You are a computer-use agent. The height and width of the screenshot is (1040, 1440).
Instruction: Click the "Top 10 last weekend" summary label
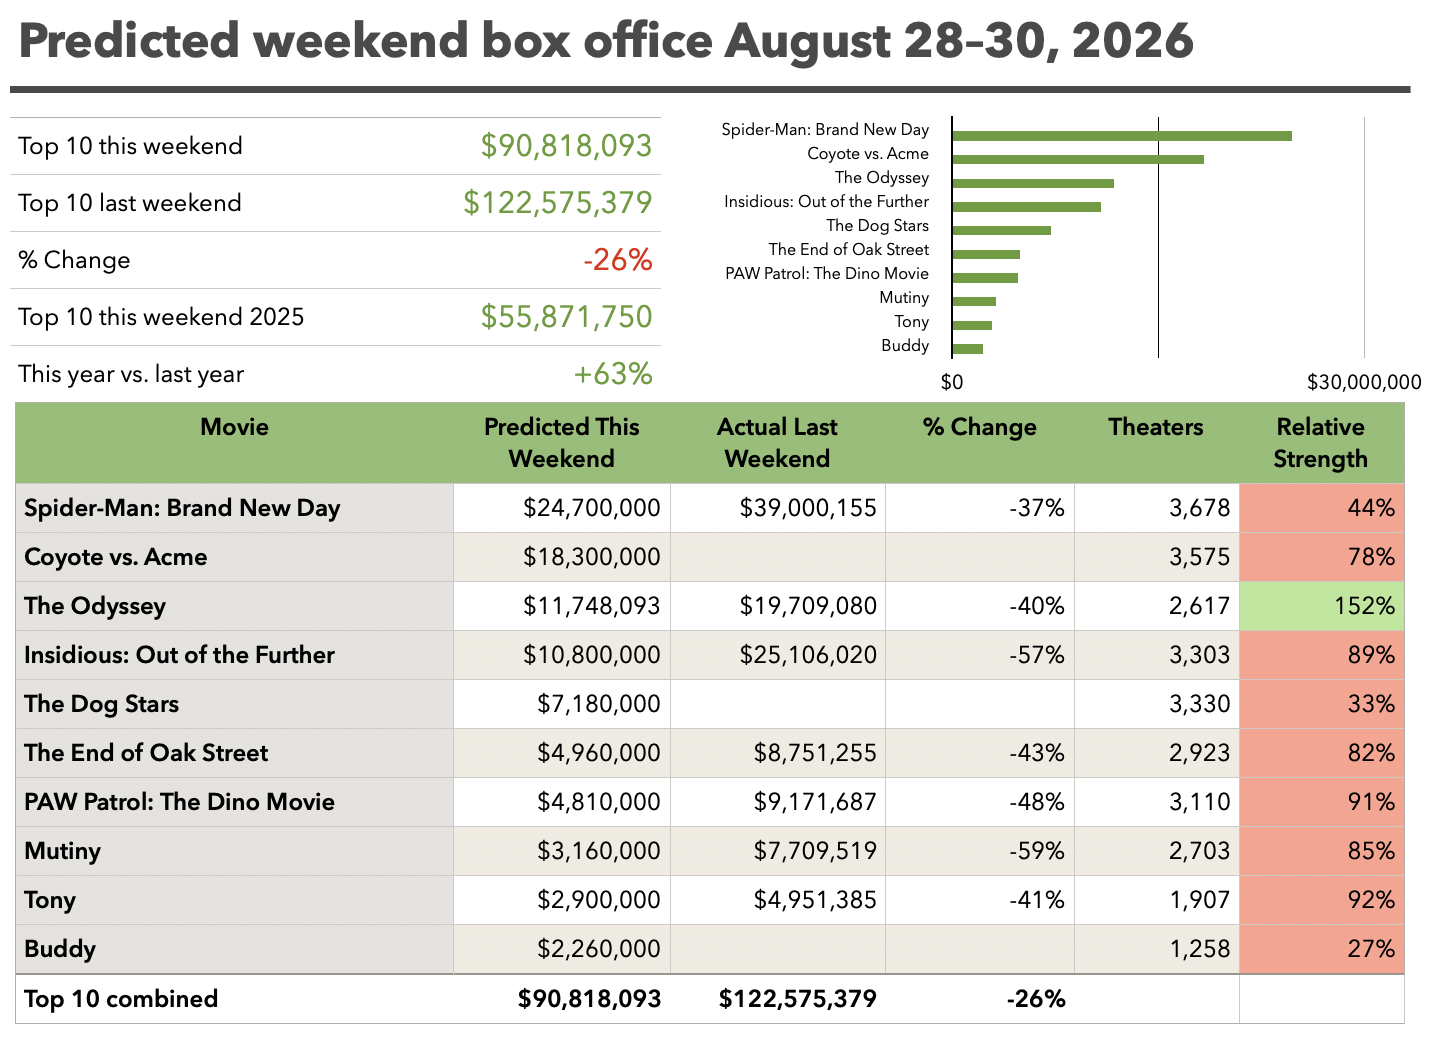130,203
